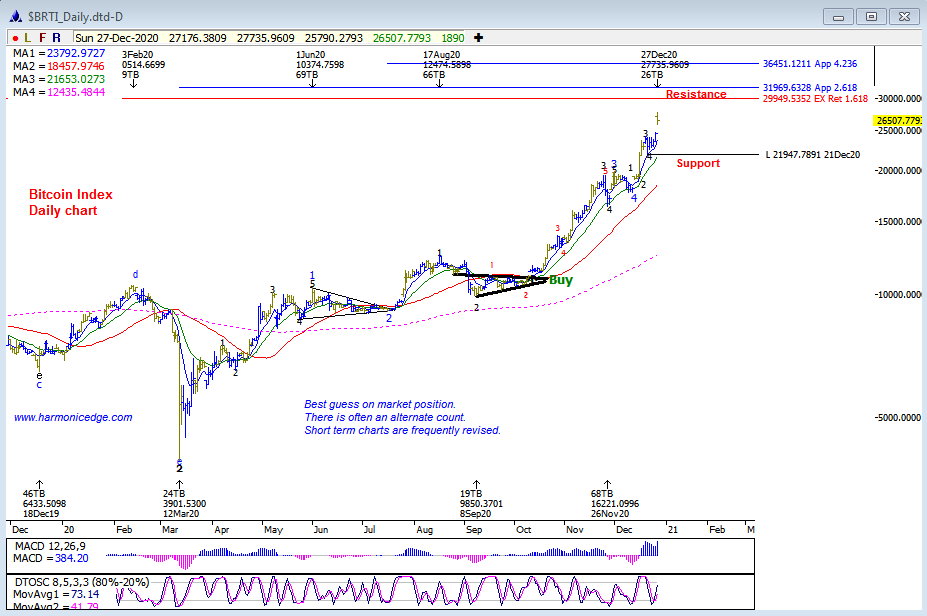927x616 pixels.
Task: Click the high price 27735.9609 in data bar
Action: [x=265, y=38]
